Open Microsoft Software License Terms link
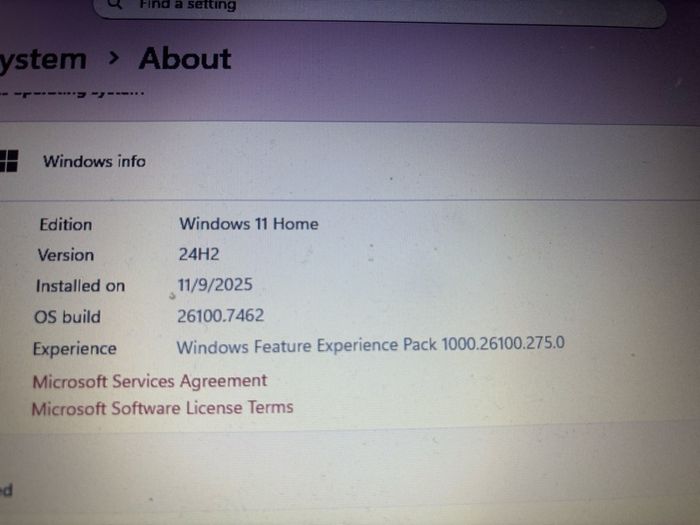Image resolution: width=700 pixels, height=525 pixels. coord(162,408)
